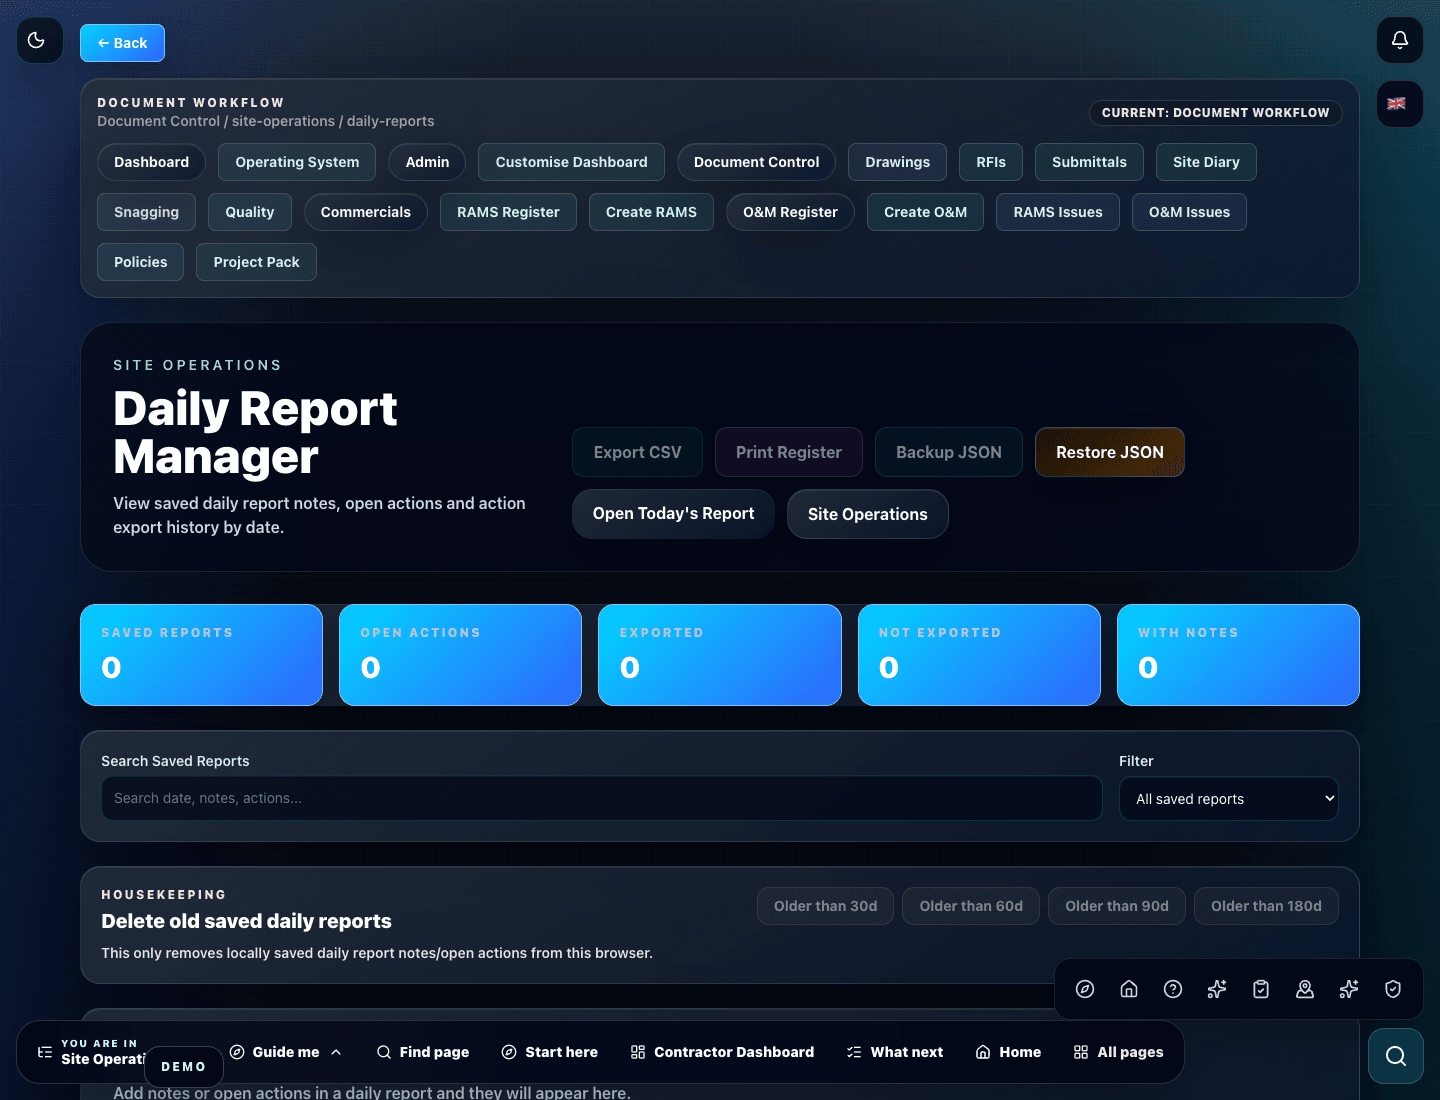Click Restore JSON
Viewport: 1440px width, 1100px height.
(x=1109, y=452)
